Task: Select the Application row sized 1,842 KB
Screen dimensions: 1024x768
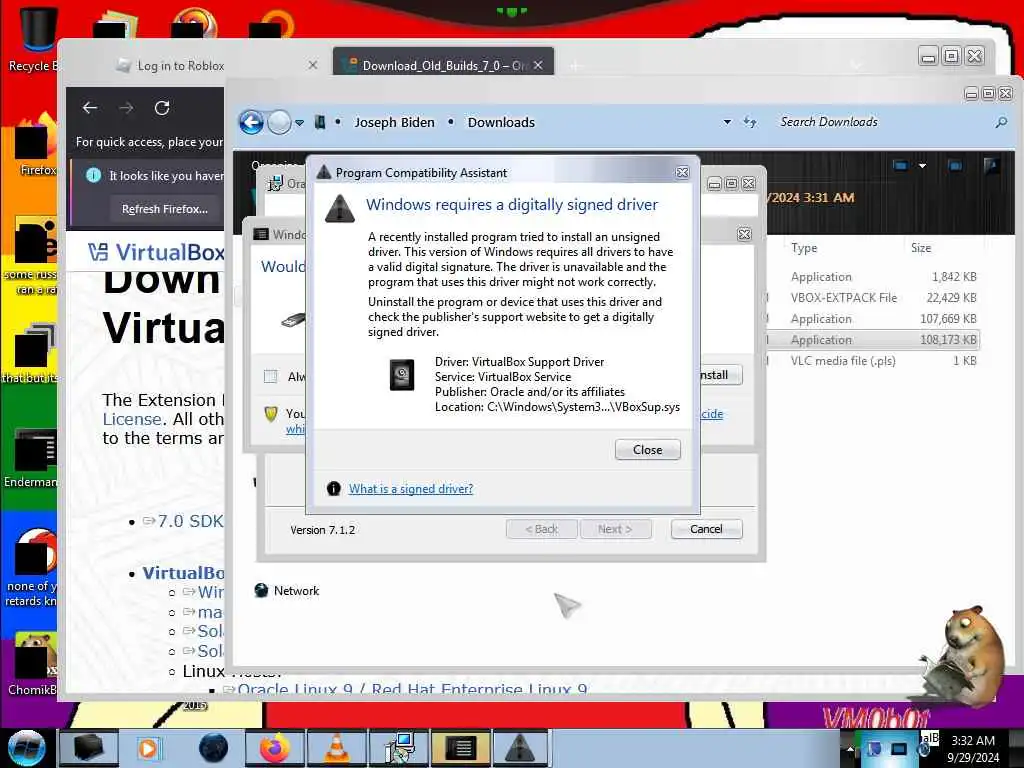Action: point(873,277)
